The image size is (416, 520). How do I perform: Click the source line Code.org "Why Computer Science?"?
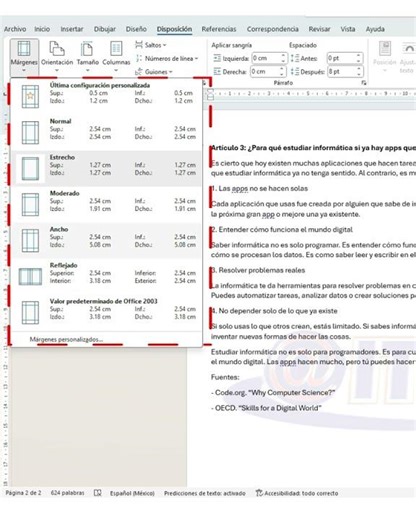pyautogui.click(x=273, y=392)
